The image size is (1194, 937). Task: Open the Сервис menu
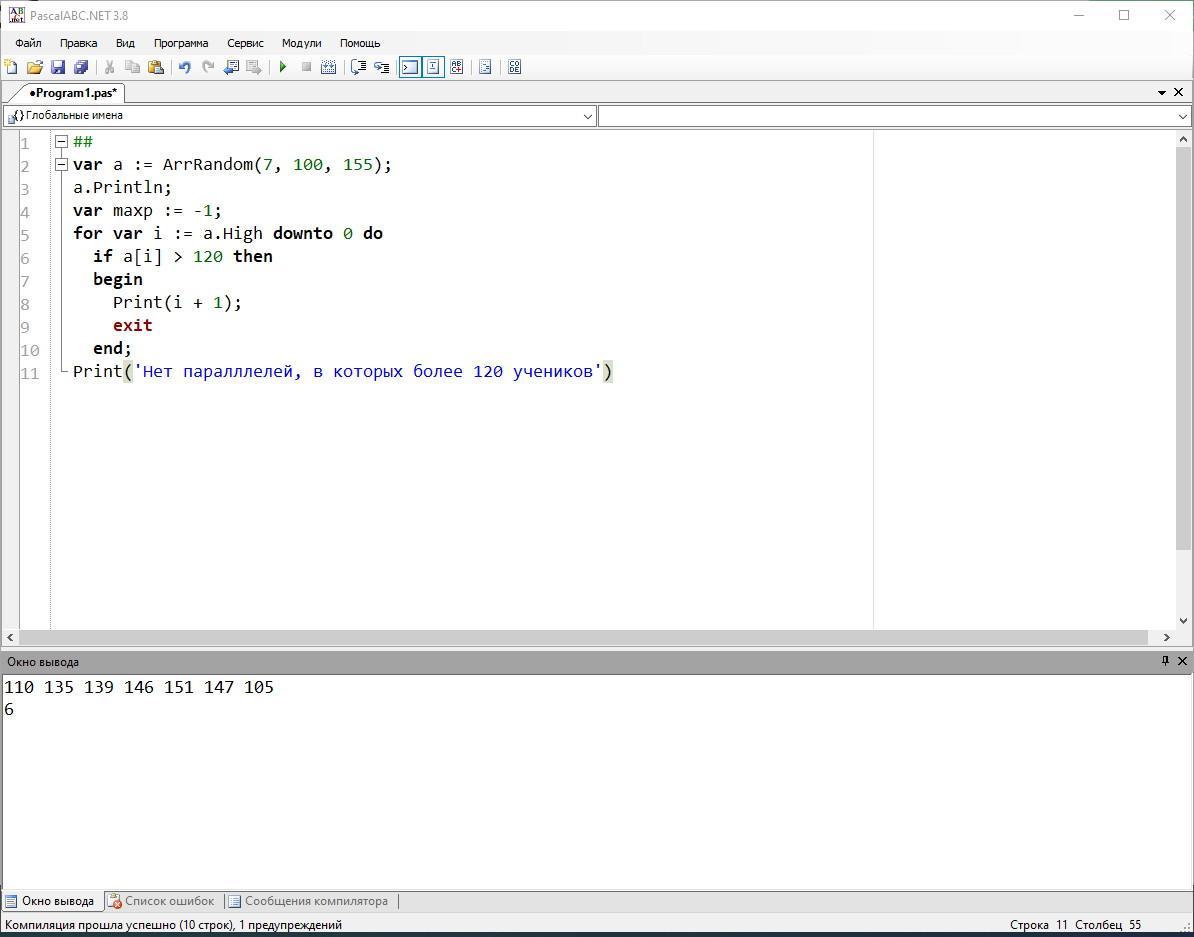pos(245,43)
